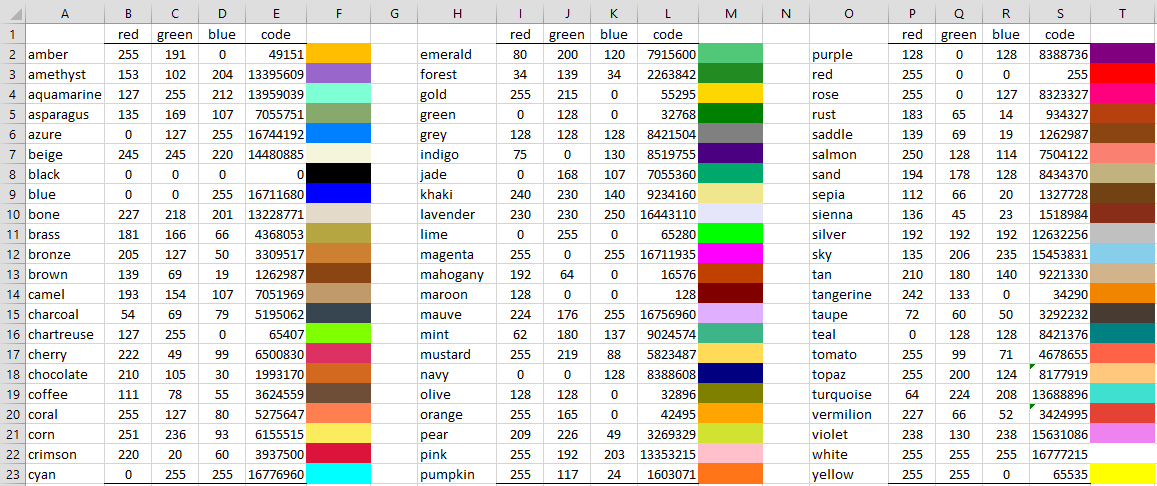Select the 'salmon' name cell
1157x486 pixels.
coord(849,154)
